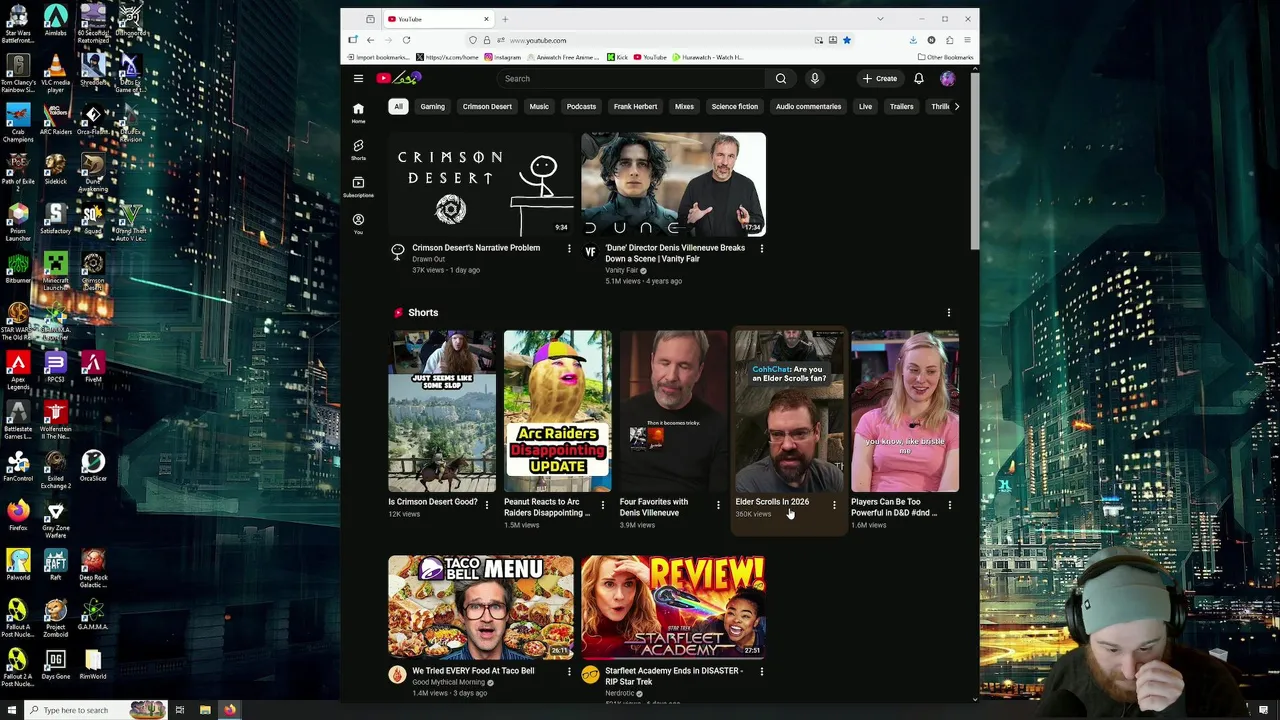
Task: Open the Instagram bookmark
Action: click(x=503, y=57)
